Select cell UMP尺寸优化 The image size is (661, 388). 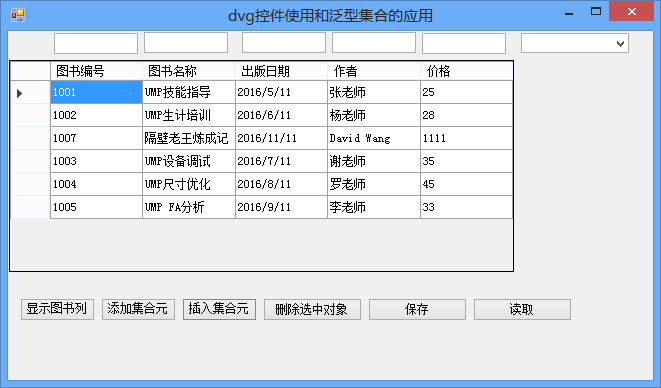coord(189,184)
